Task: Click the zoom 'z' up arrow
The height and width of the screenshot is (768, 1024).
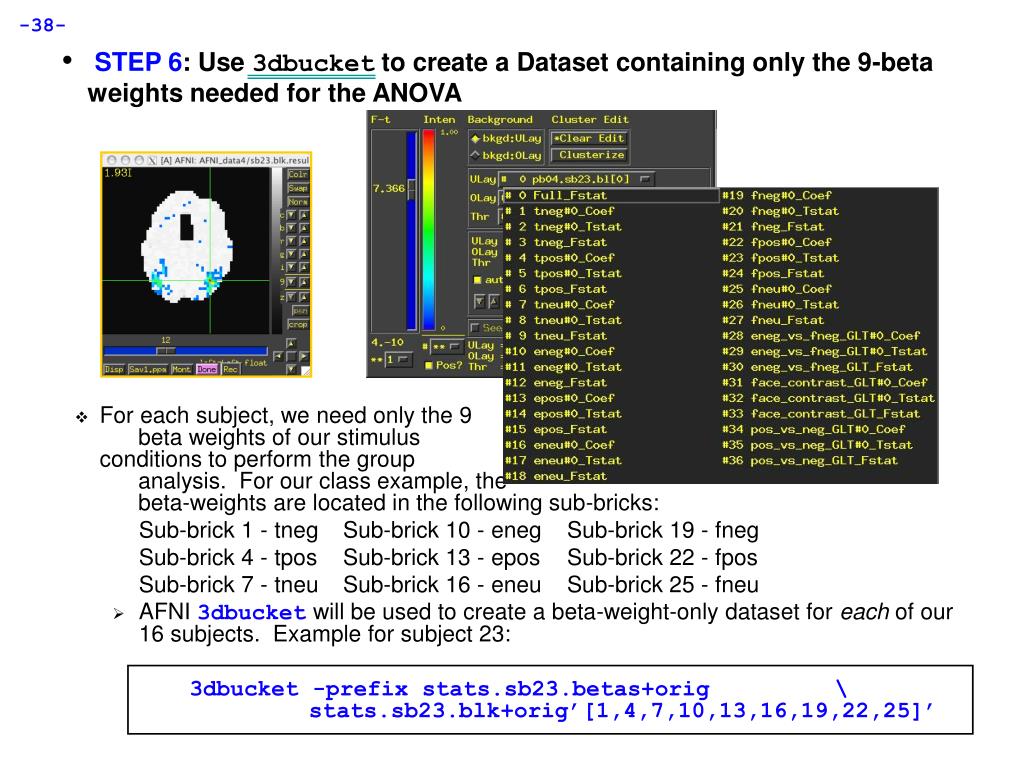Action: (x=304, y=297)
